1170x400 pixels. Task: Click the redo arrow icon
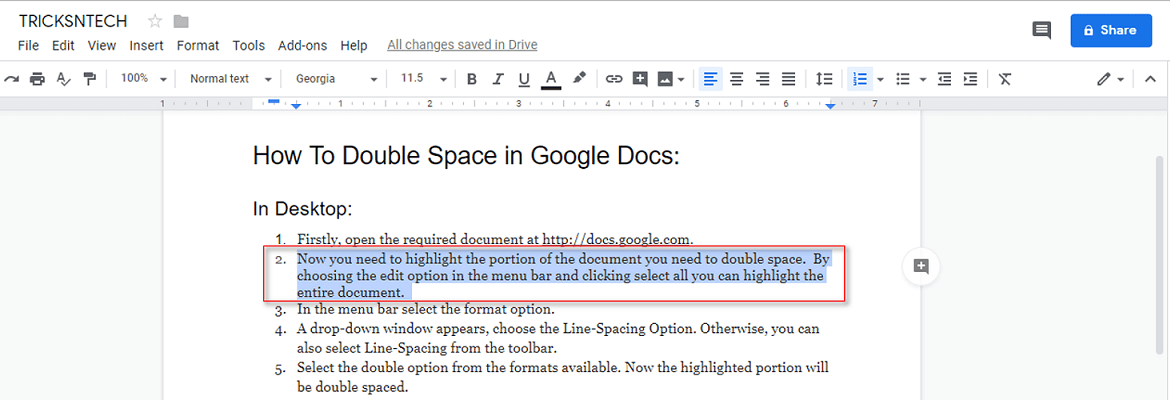11,78
